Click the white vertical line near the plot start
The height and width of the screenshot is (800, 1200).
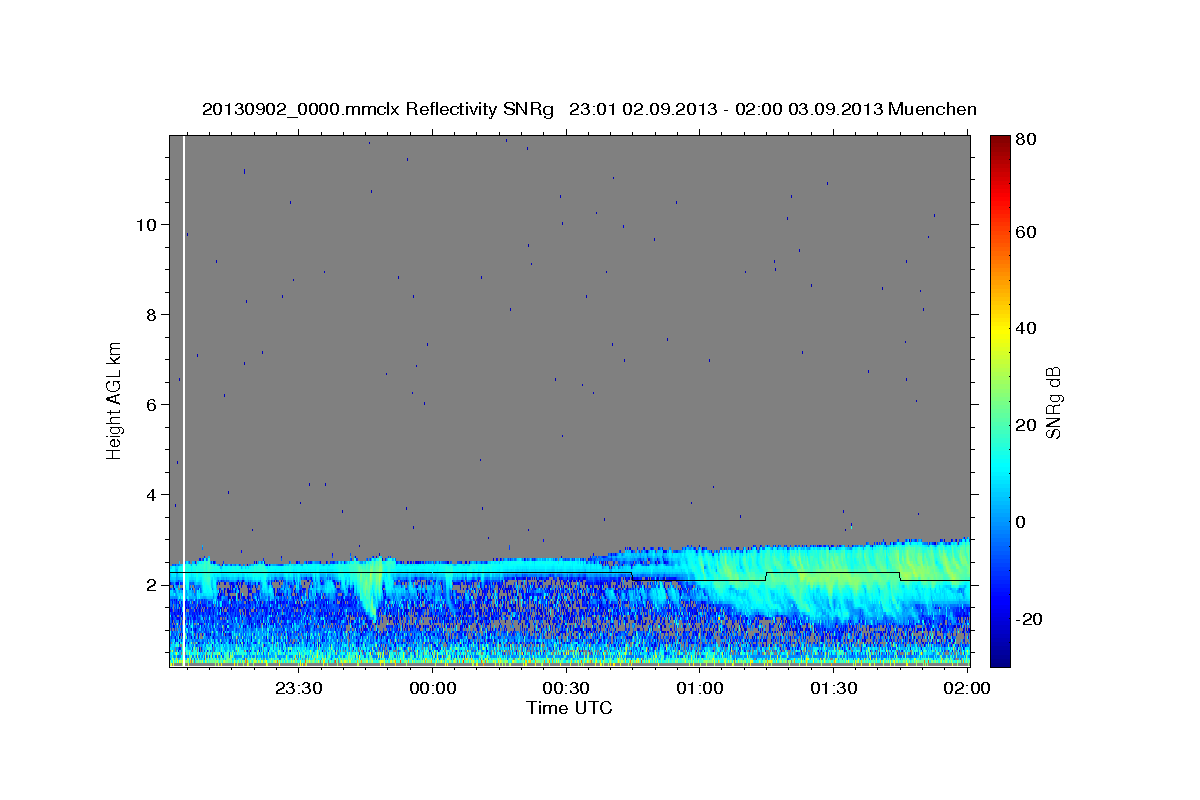click(184, 400)
